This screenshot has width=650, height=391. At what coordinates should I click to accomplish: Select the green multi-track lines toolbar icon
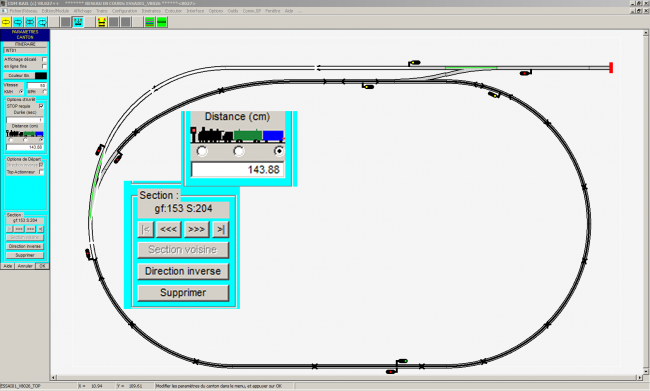pyautogui.click(x=150, y=22)
